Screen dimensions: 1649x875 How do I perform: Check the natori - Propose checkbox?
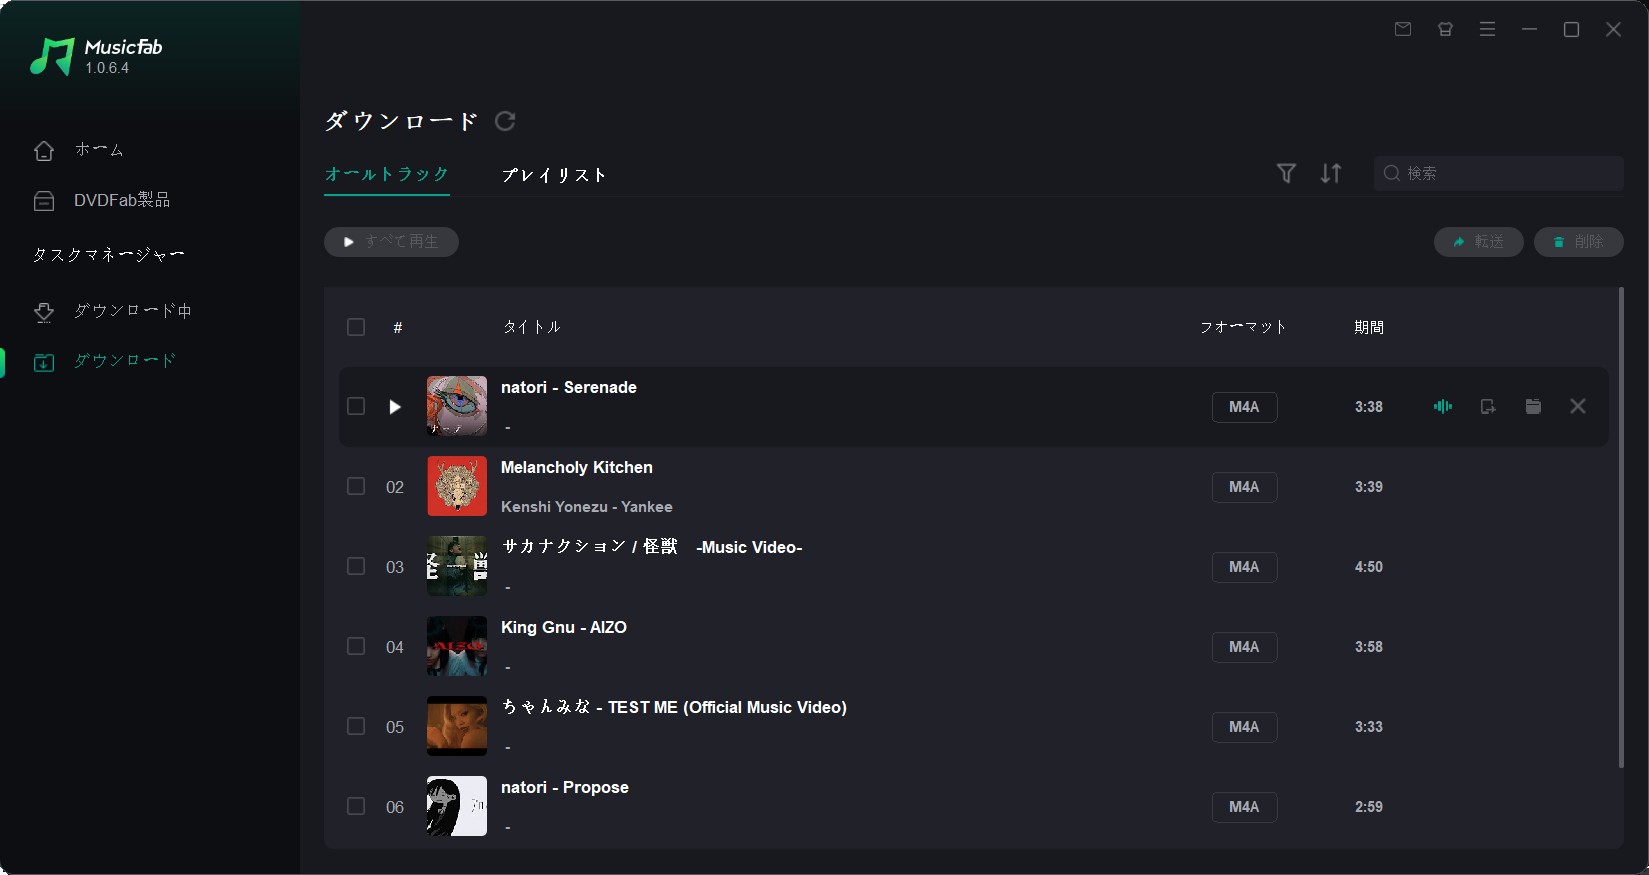click(x=356, y=806)
